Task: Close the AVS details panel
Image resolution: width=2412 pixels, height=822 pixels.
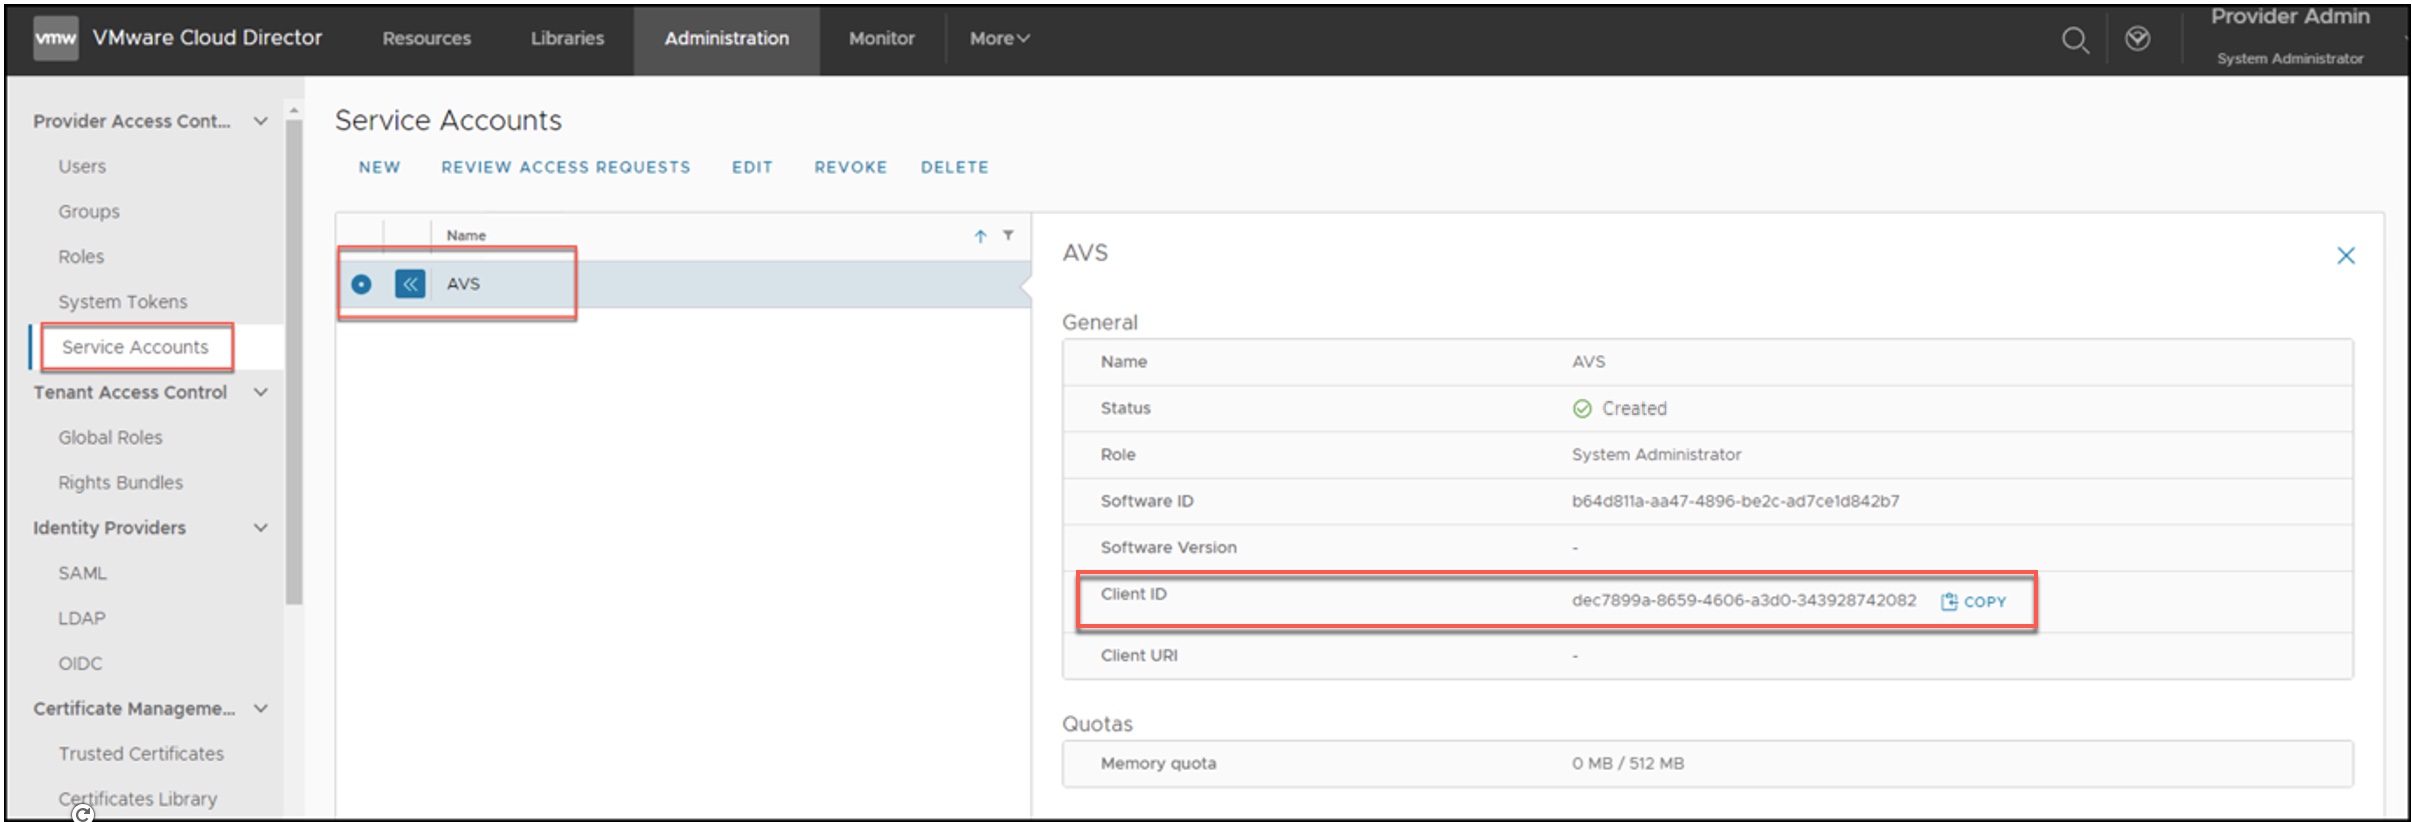Action: pos(2345,256)
